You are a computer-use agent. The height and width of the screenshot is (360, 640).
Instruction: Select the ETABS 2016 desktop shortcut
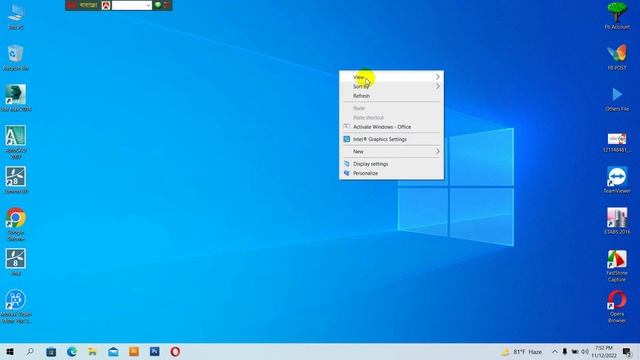pos(617,221)
